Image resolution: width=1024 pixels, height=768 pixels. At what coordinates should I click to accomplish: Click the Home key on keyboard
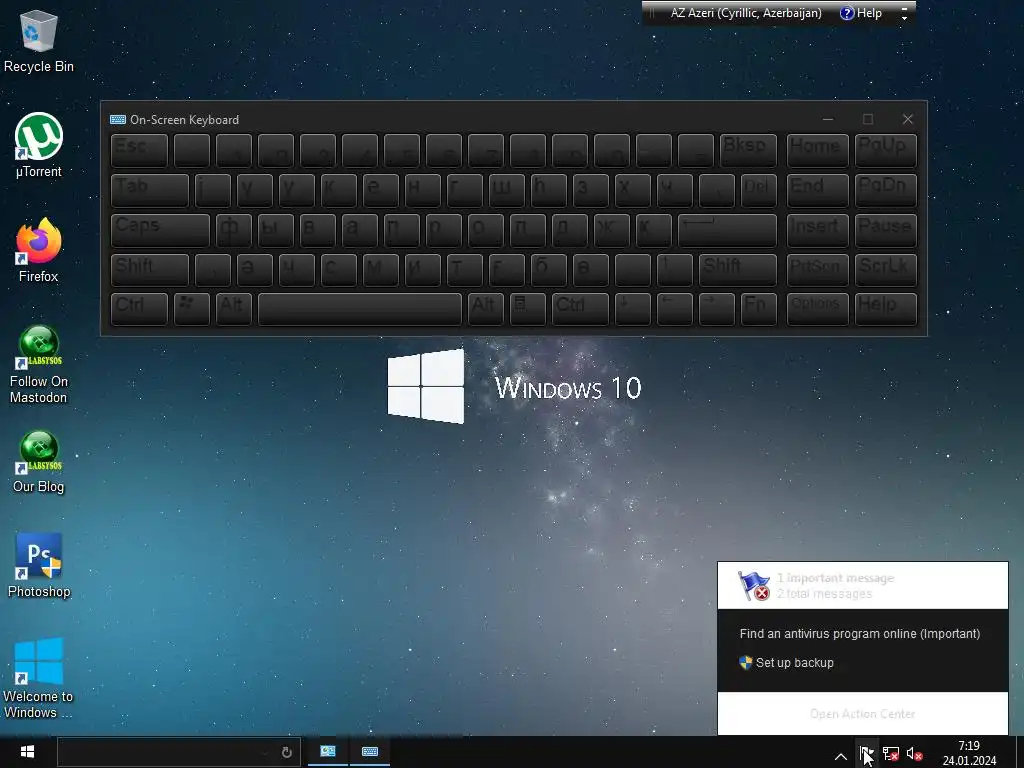pyautogui.click(x=818, y=150)
